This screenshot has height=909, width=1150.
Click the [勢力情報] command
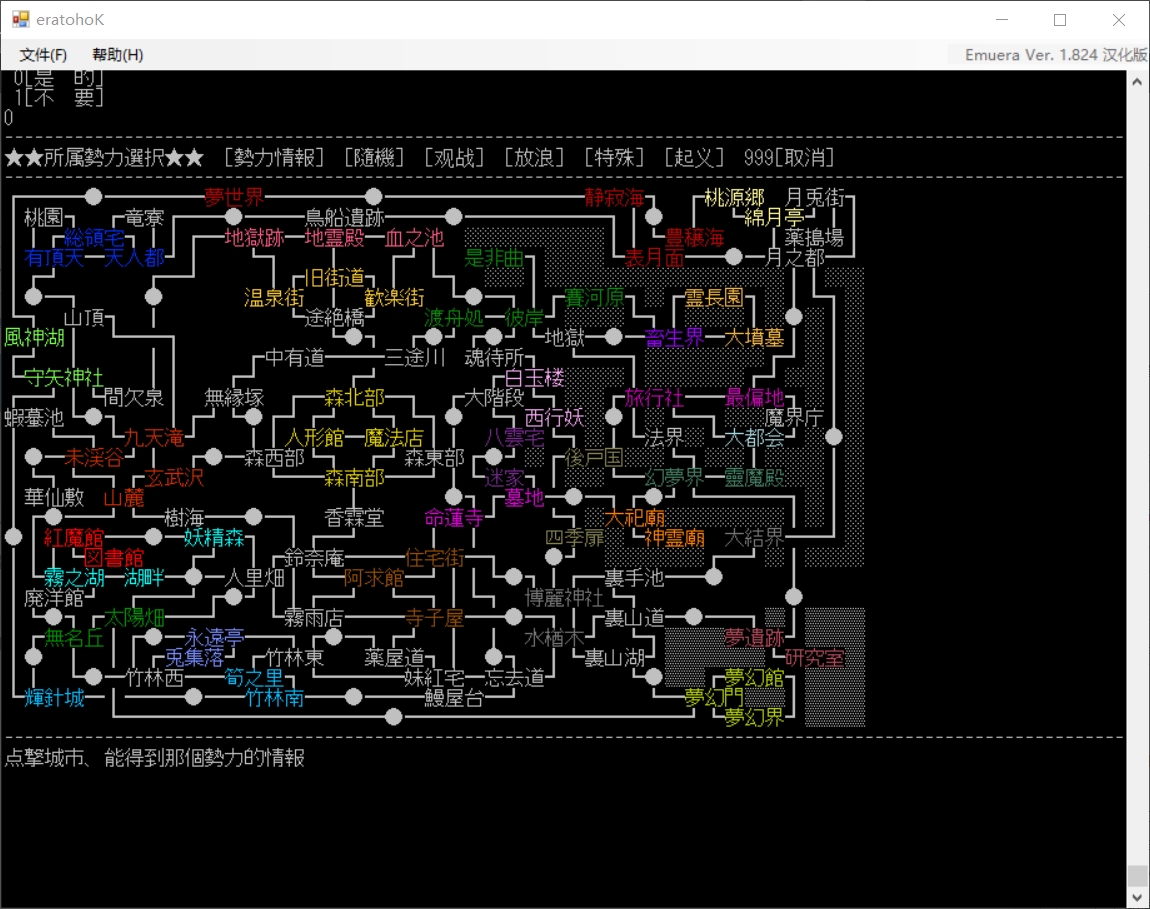(274, 158)
